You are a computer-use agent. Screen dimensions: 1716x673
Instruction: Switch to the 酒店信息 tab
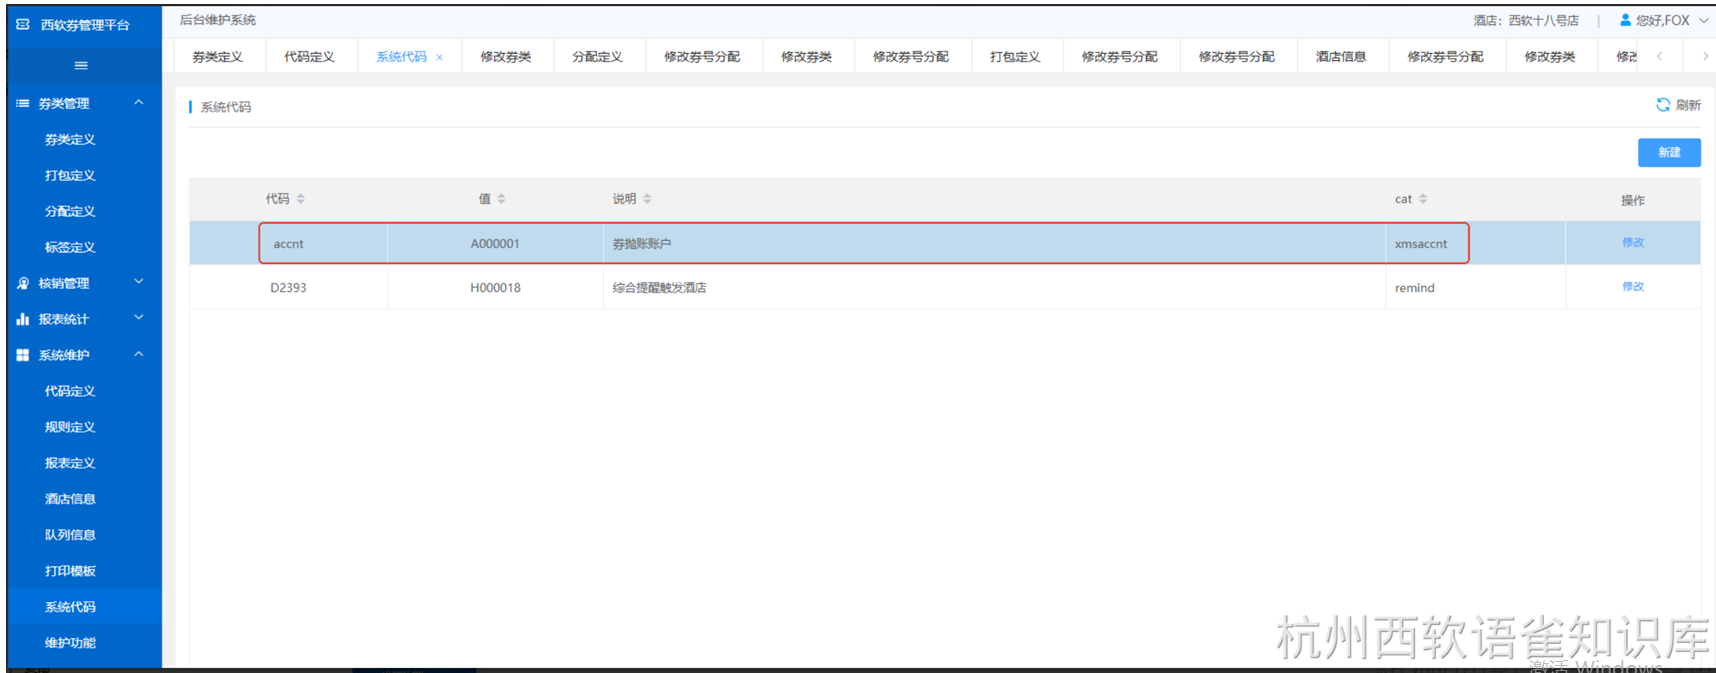click(x=1341, y=57)
